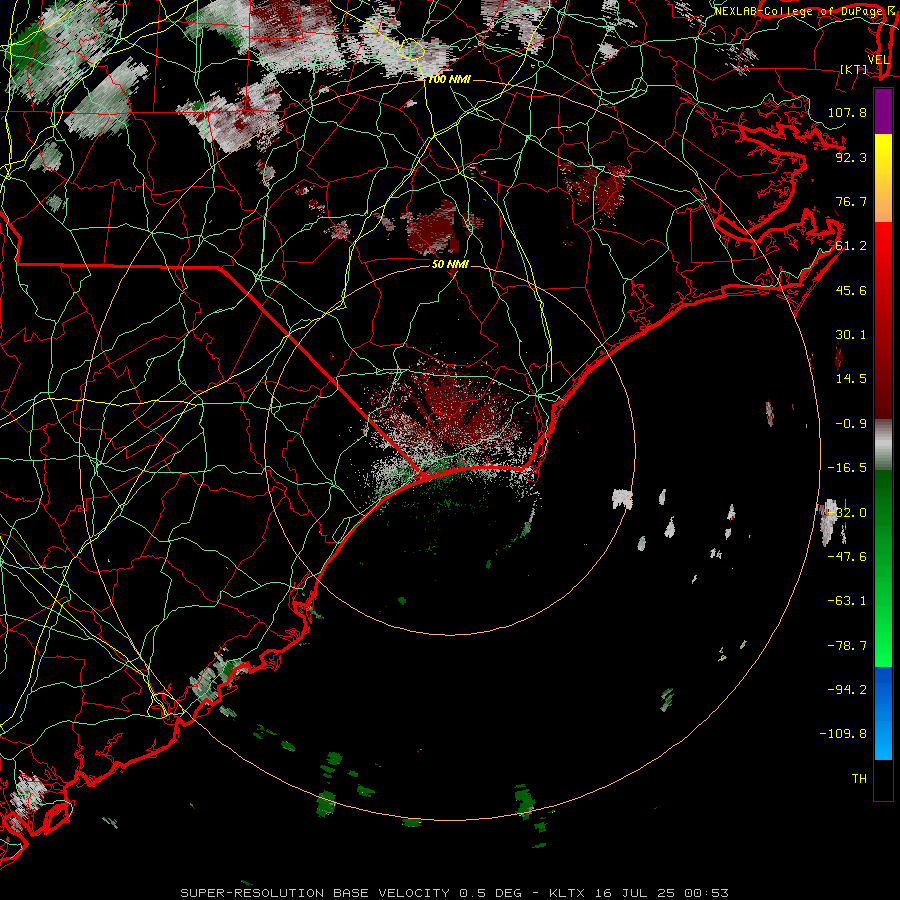Click the KLTX radar site identifier
The width and height of the screenshot is (900, 900).
coord(567,893)
